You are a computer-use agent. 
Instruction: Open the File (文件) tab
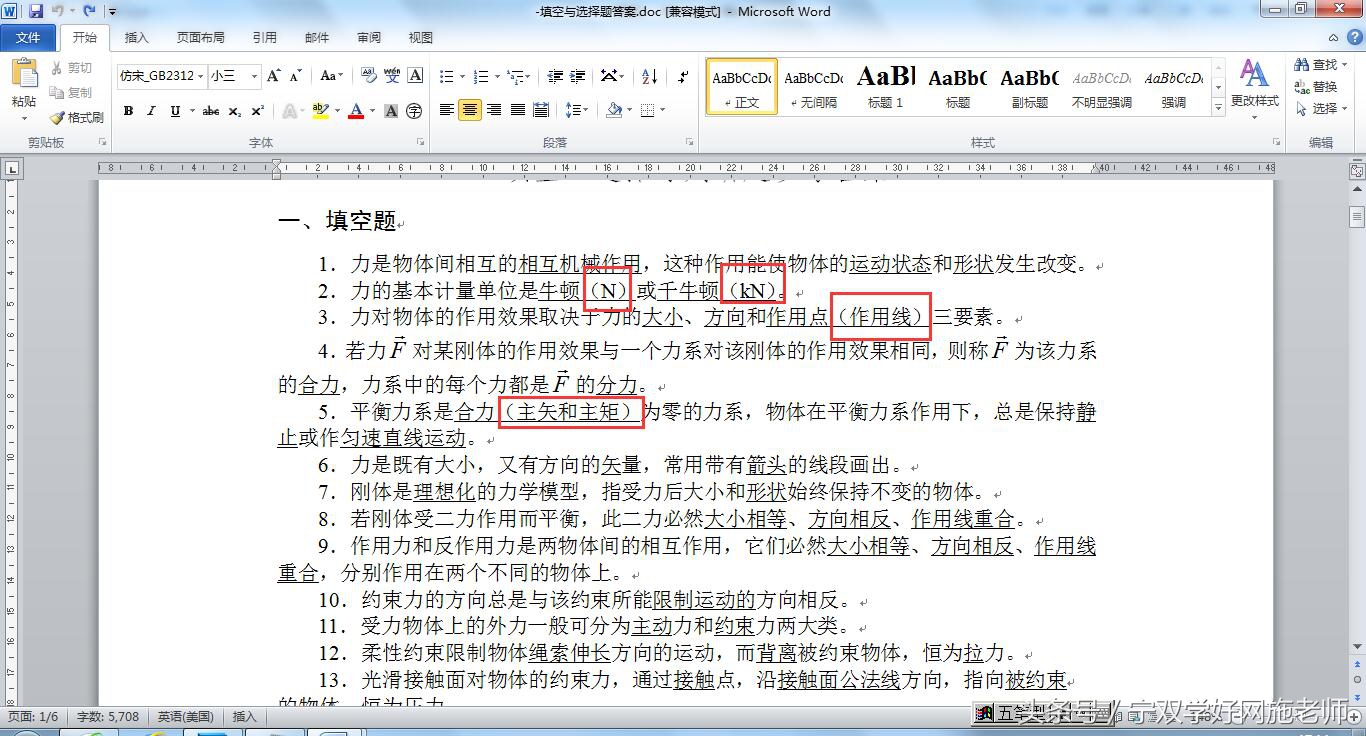28,37
